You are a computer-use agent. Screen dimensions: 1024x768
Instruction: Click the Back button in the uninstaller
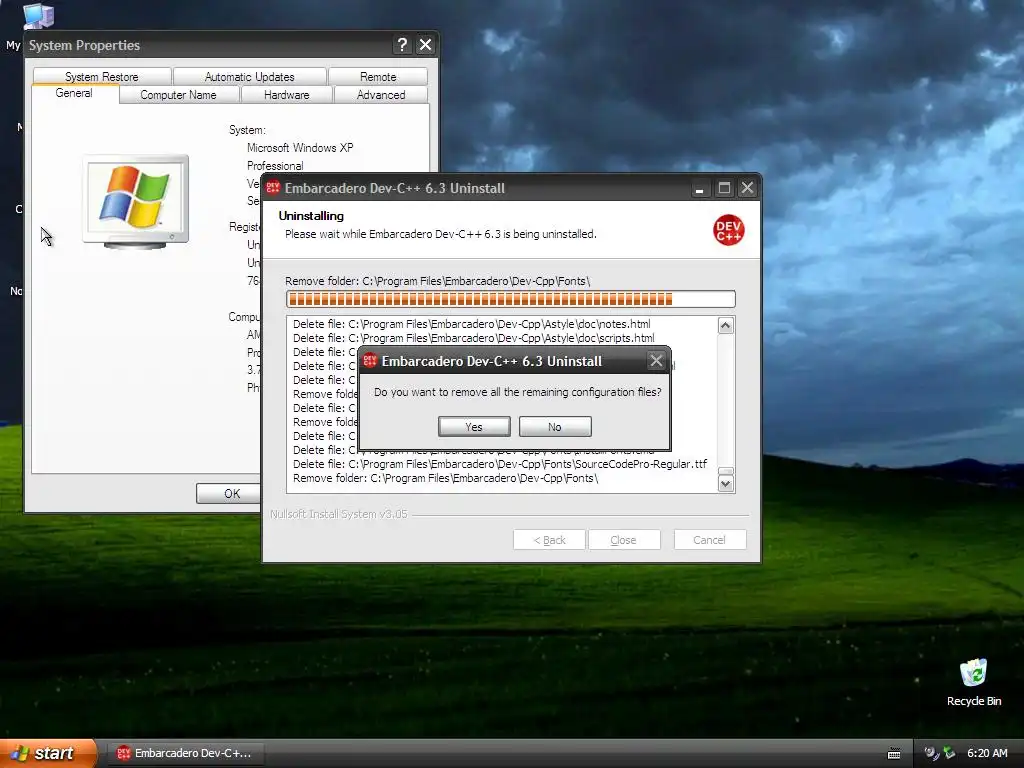tap(549, 540)
